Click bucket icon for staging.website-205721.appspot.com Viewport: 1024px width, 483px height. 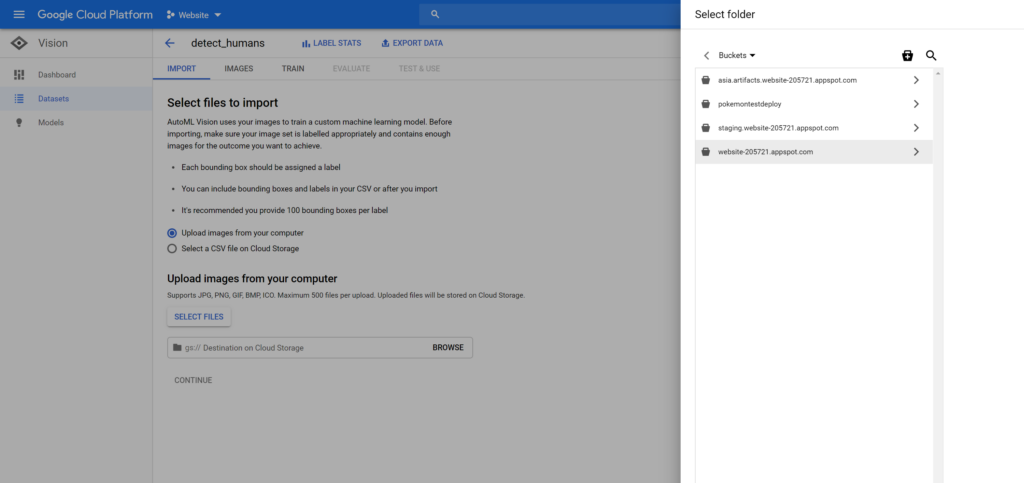click(x=705, y=128)
